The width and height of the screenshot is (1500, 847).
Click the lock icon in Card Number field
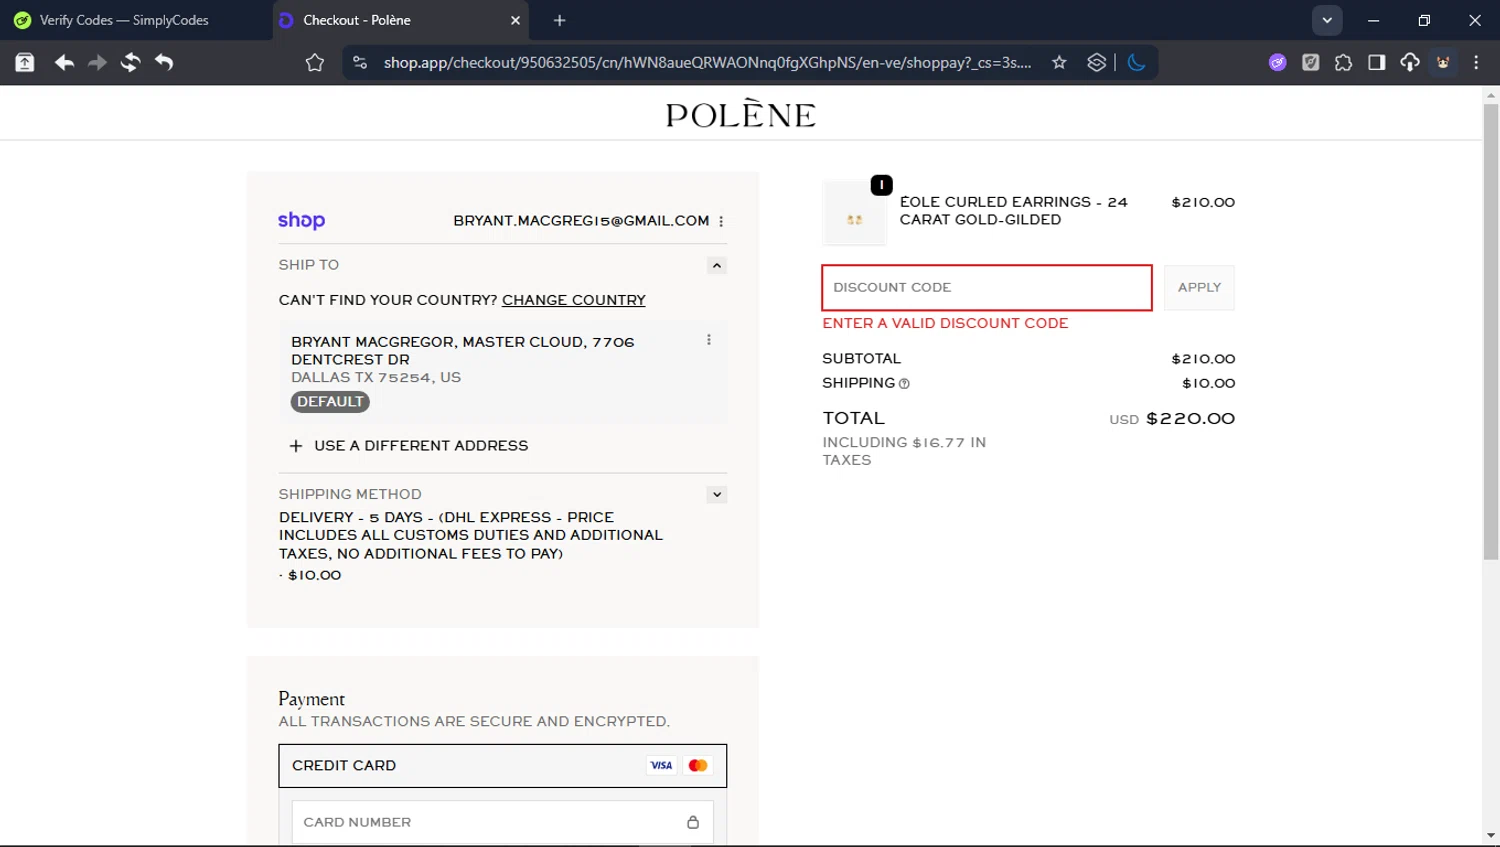tap(693, 822)
